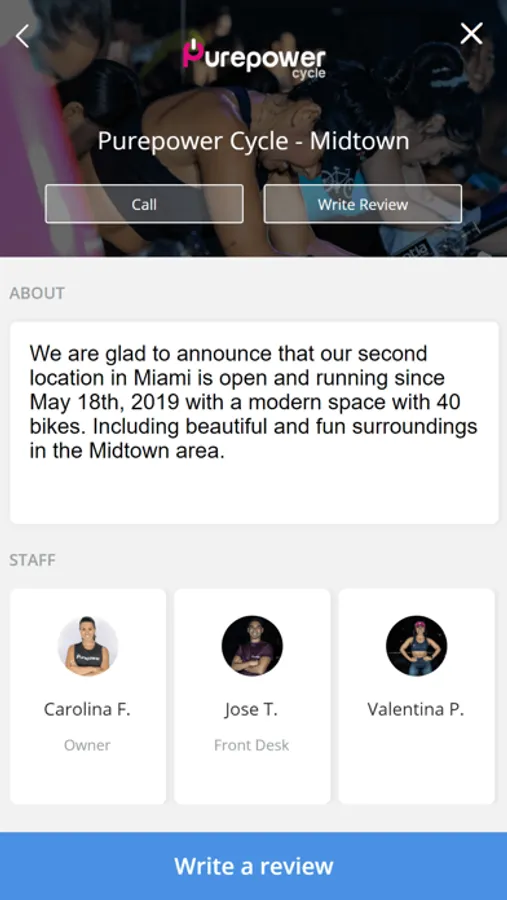The image size is (507, 900).
Task: Tap the Purepower Cycle - Midtown title
Action: pyautogui.click(x=254, y=141)
